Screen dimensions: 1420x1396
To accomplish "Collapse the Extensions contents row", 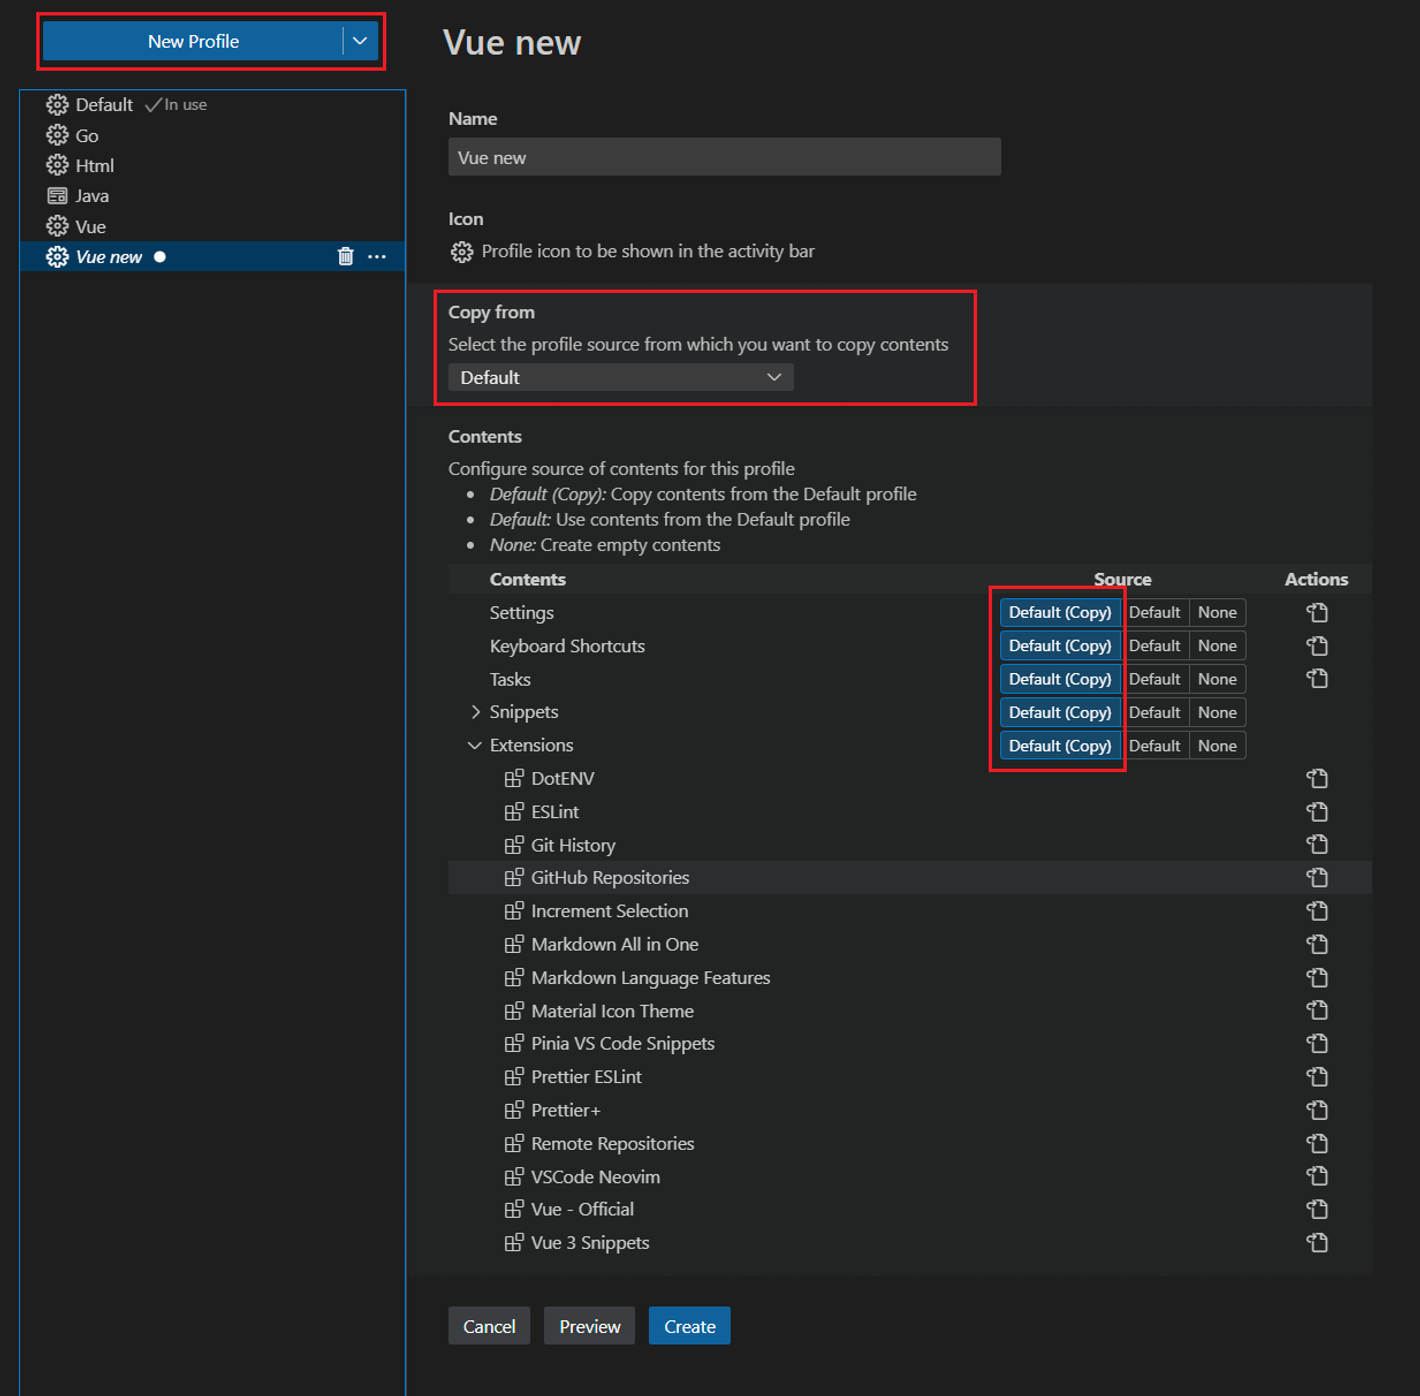I will [474, 745].
